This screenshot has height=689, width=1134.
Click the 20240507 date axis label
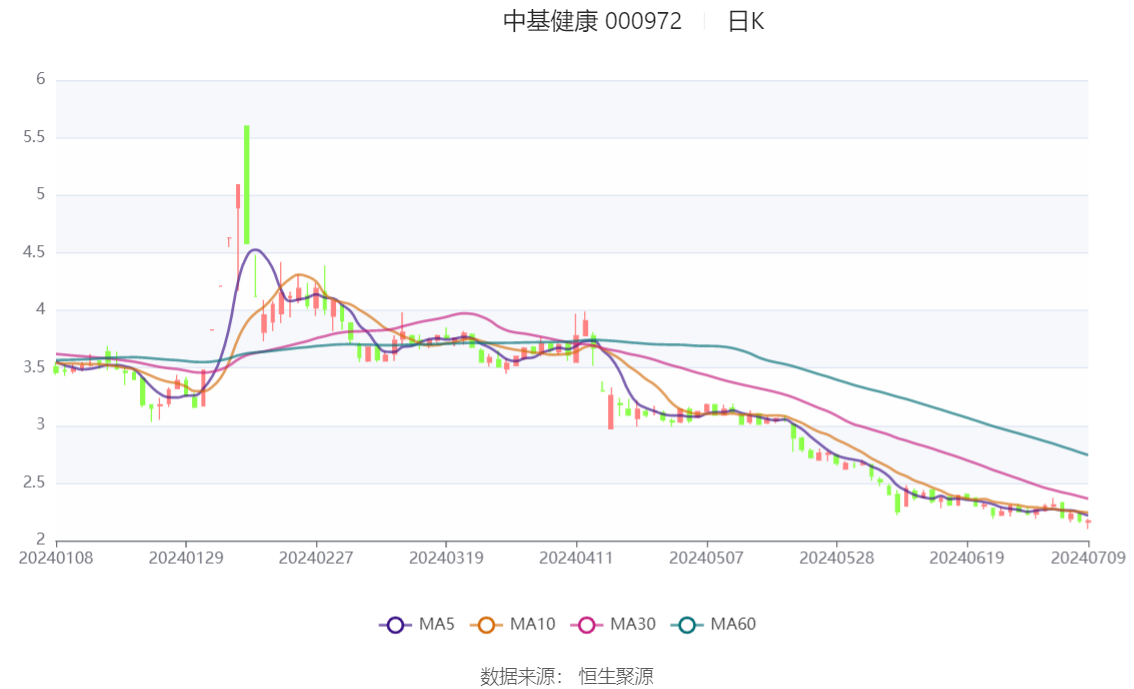pos(707,558)
